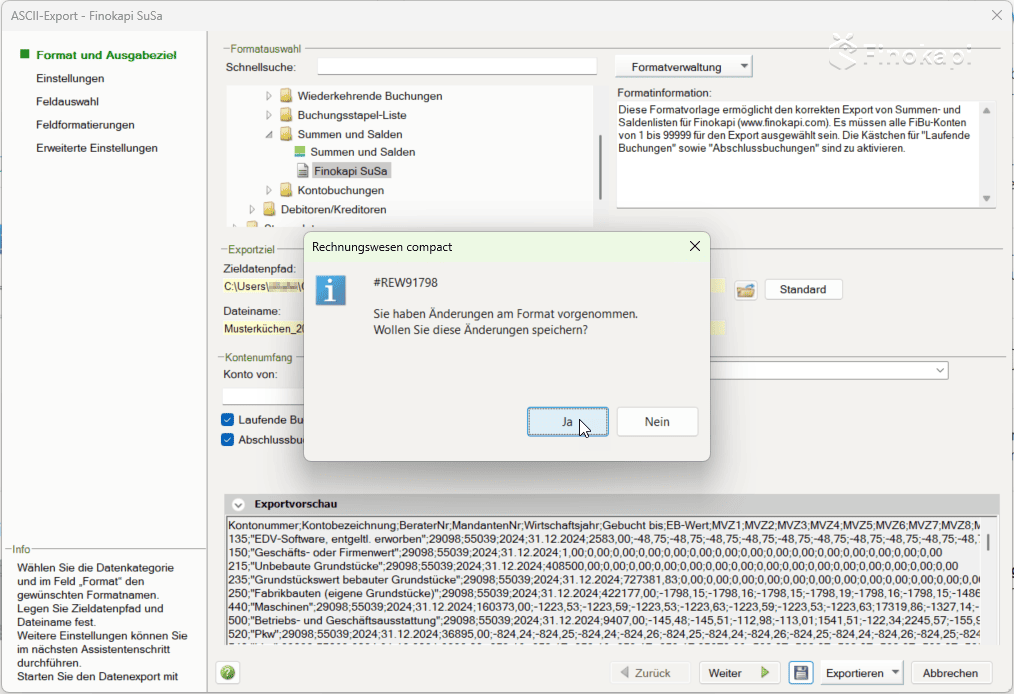Open the Format und Ausgabeziel step
The width and height of the screenshot is (1014, 694).
106,55
